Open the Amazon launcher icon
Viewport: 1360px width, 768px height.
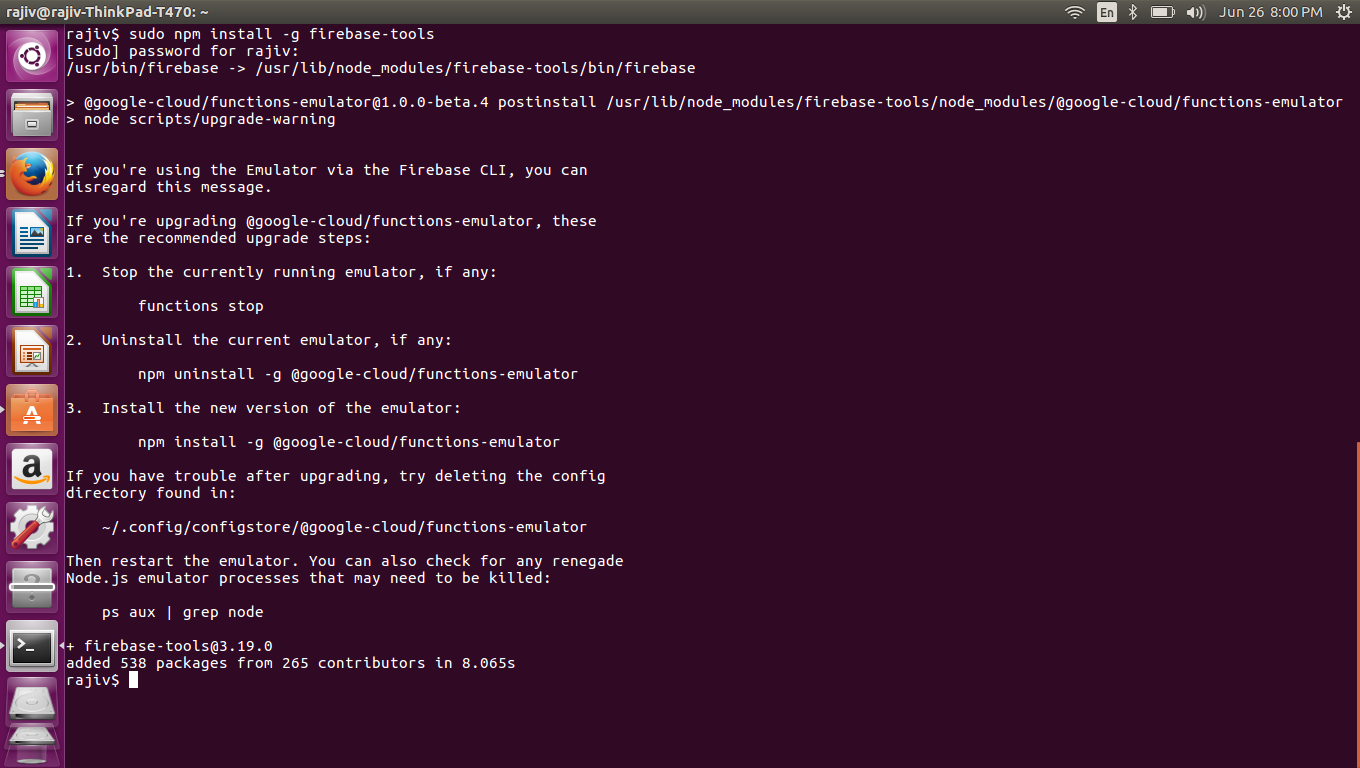pyautogui.click(x=32, y=469)
